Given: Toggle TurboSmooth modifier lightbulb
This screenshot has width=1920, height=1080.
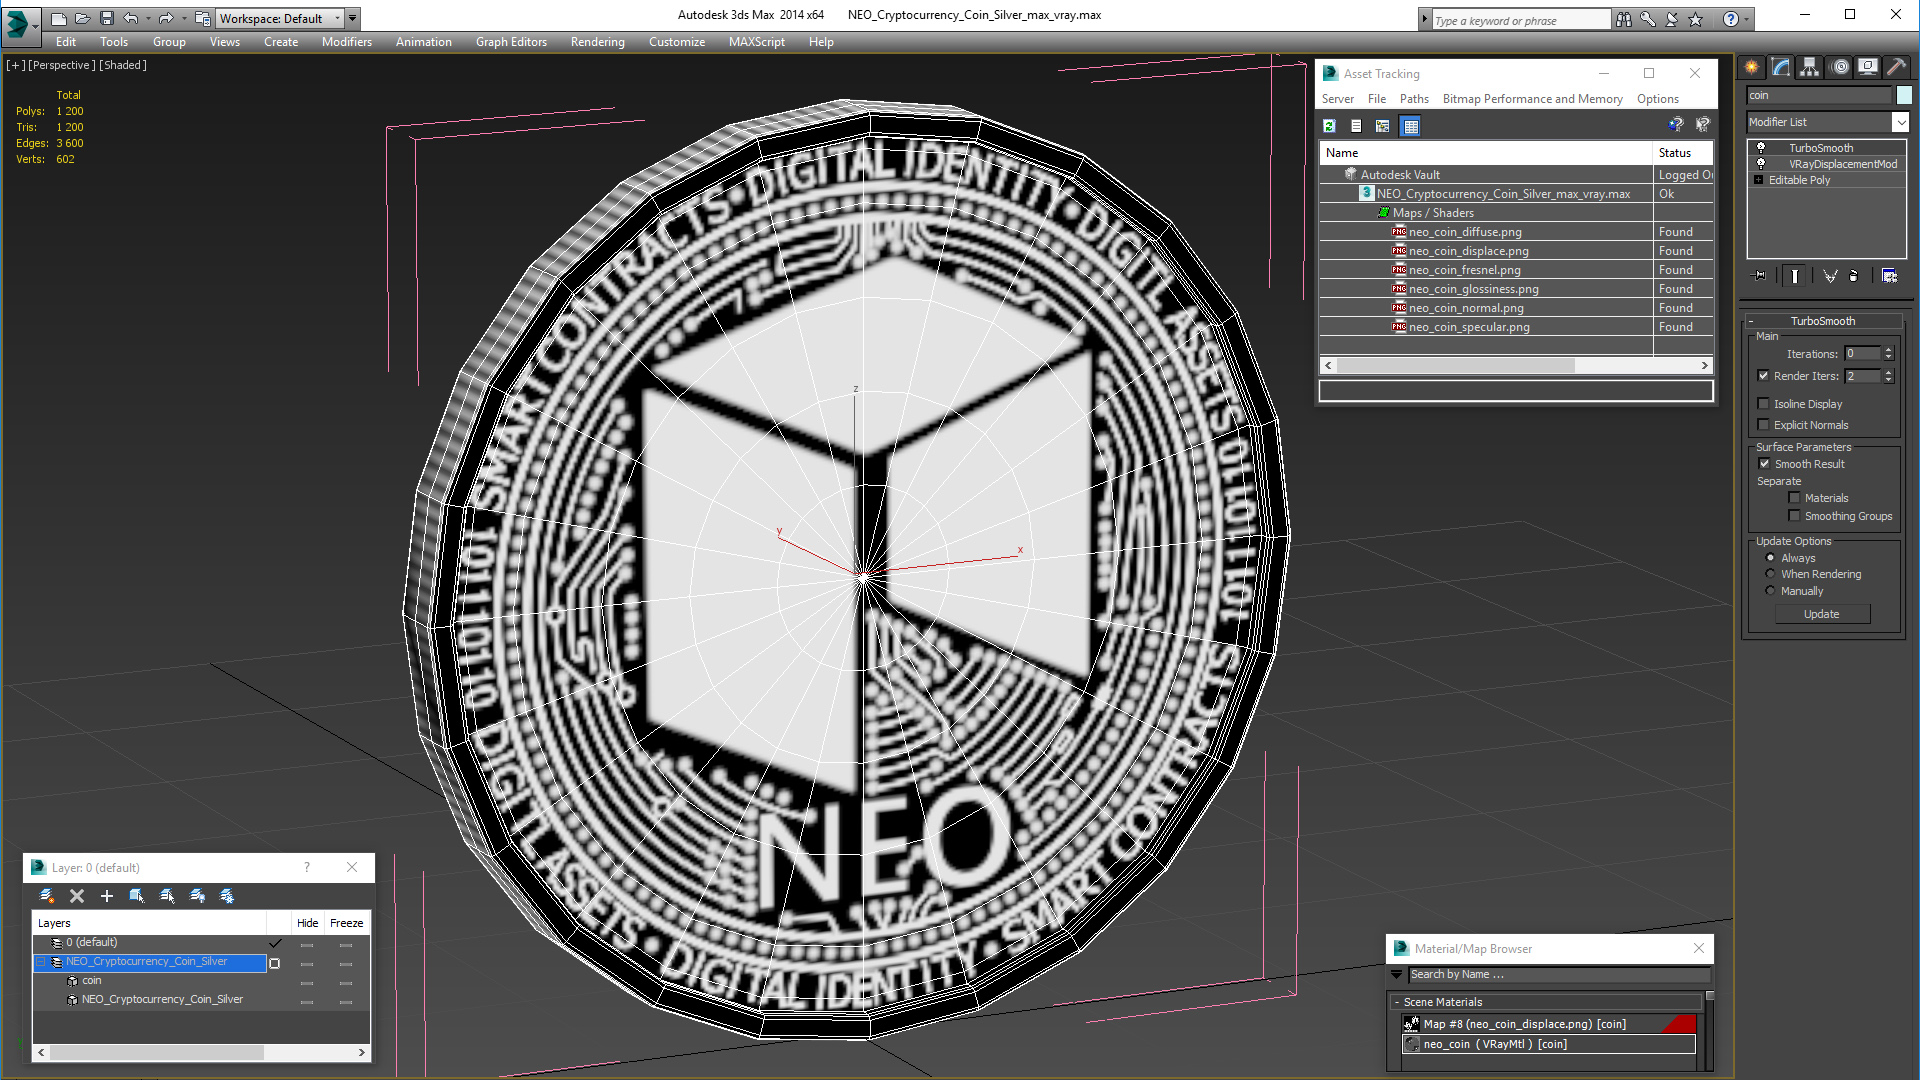Looking at the screenshot, I should 1761,148.
